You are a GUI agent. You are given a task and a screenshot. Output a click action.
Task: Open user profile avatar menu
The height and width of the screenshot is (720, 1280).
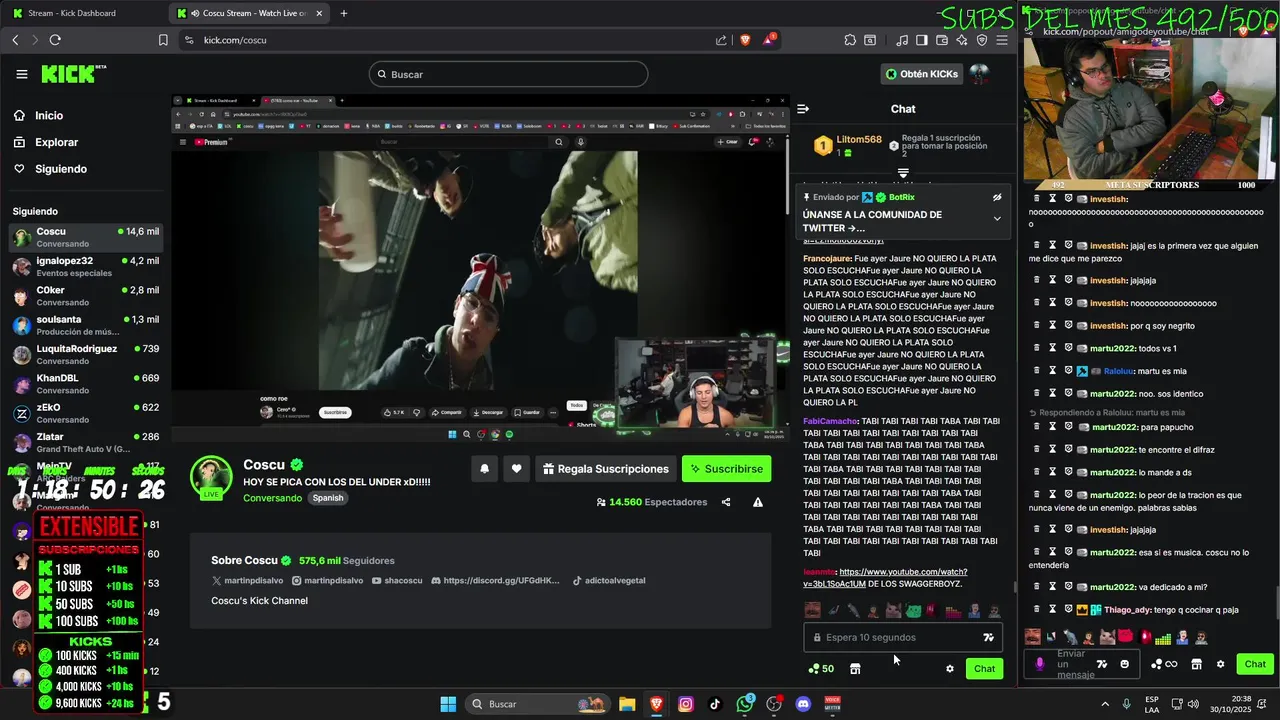coord(979,74)
